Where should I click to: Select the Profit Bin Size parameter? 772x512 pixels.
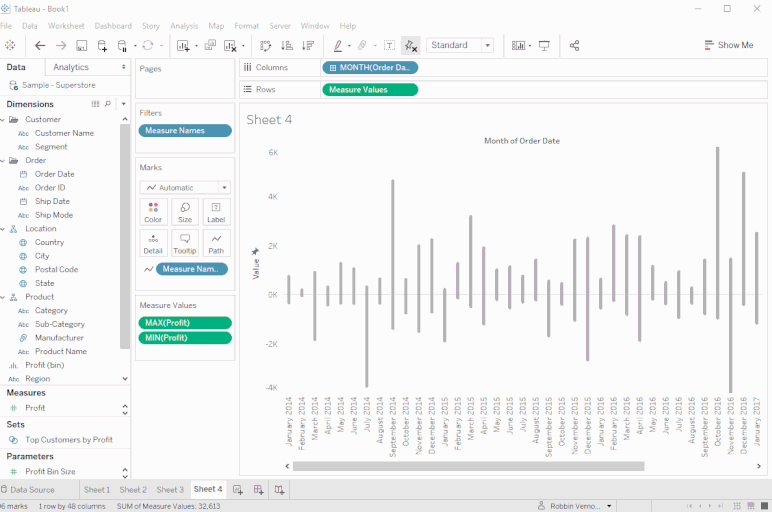pos(50,472)
